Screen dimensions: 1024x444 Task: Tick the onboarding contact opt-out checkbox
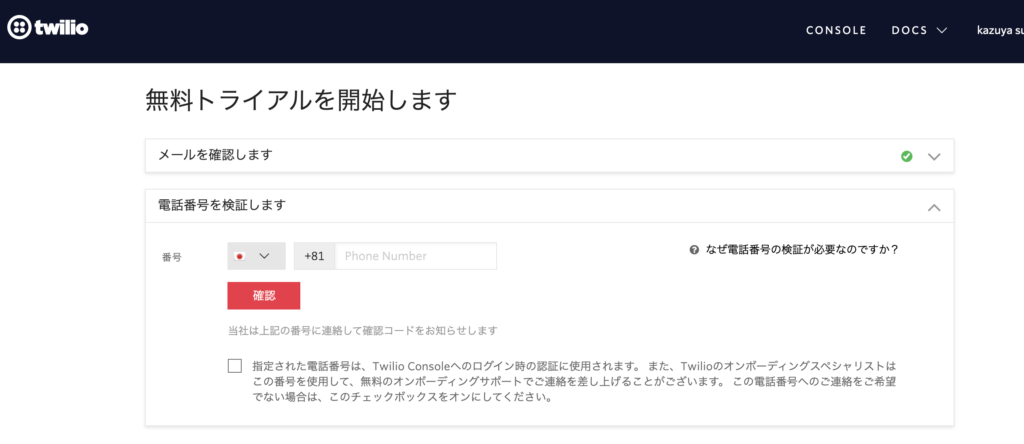tap(235, 366)
